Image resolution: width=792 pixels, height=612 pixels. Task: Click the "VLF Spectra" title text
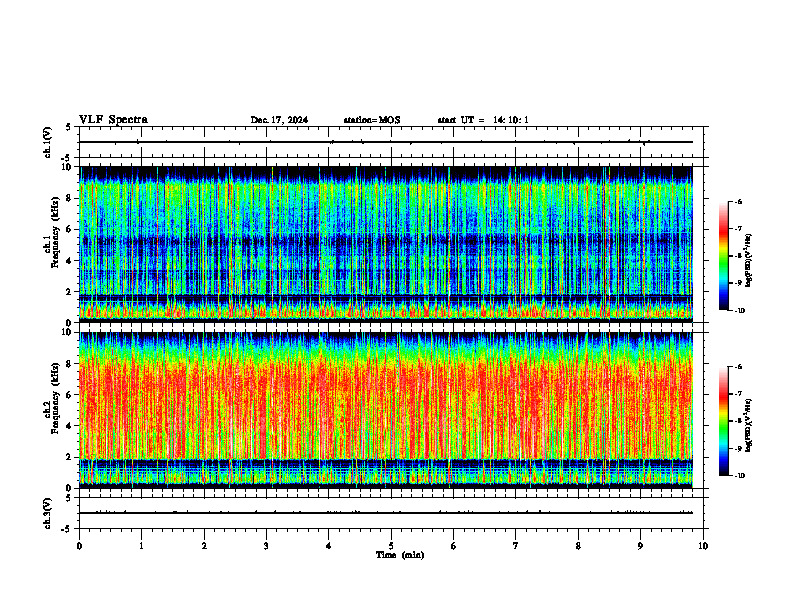[113, 120]
